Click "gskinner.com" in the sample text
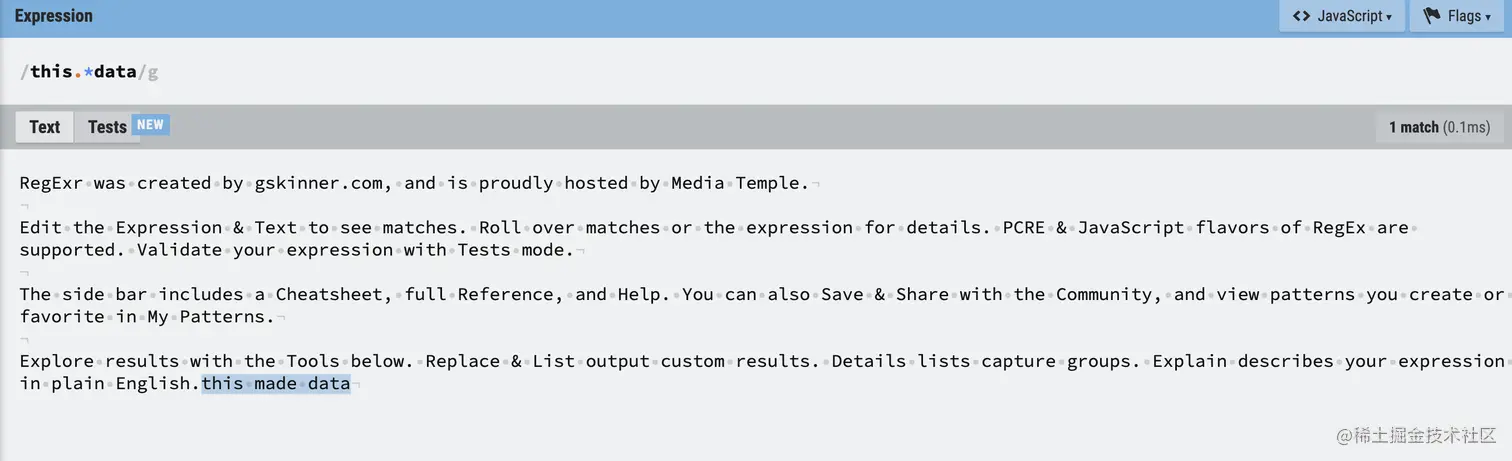The width and height of the screenshot is (1512, 461). [x=319, y=183]
